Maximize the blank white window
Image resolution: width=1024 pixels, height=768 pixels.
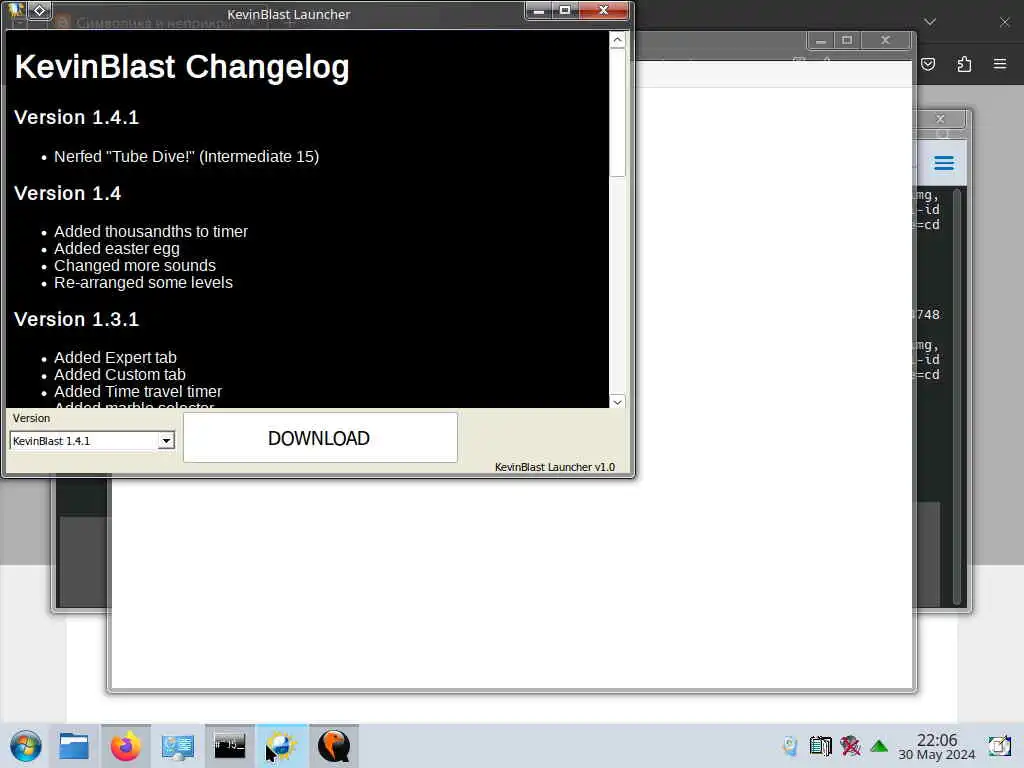pos(847,40)
